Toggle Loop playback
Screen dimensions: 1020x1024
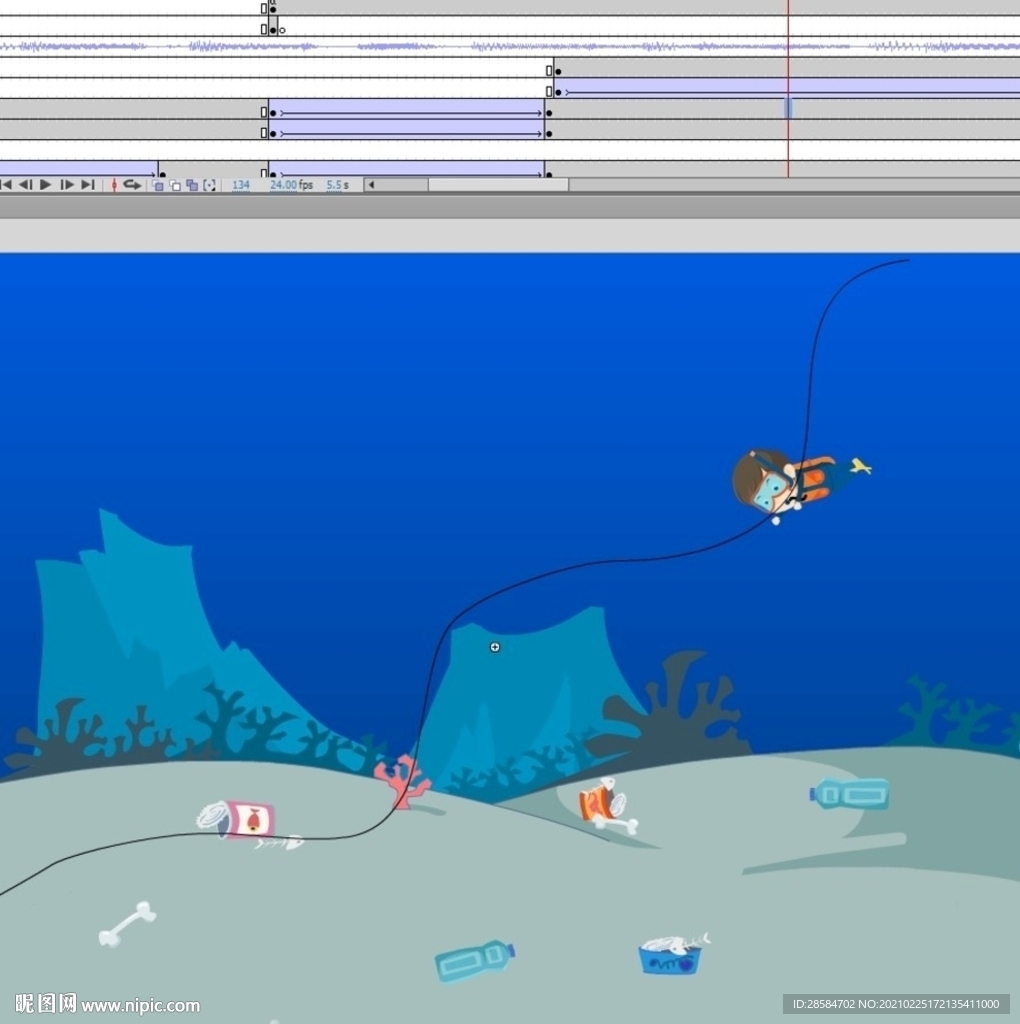[132, 185]
